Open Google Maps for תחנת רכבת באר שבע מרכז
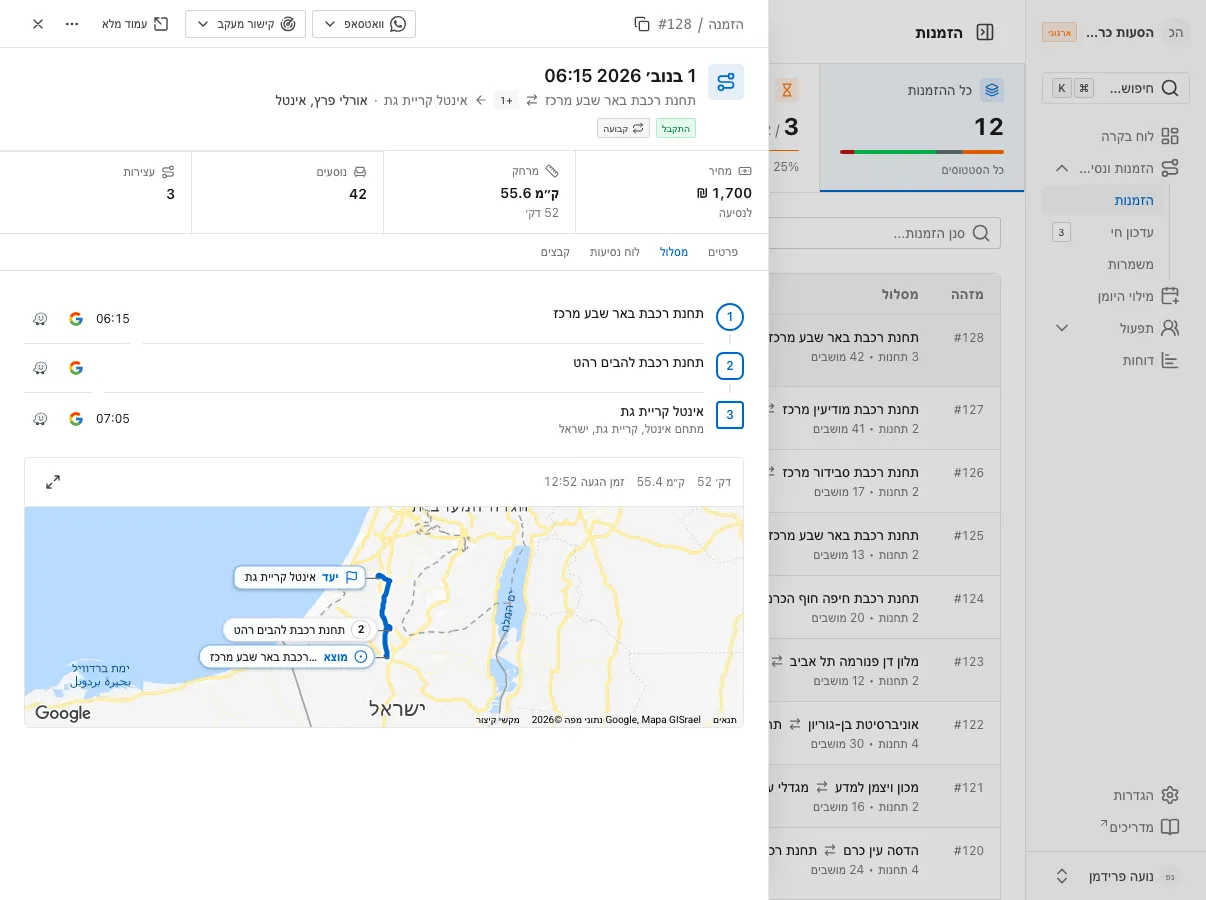The width and height of the screenshot is (1206, 900). [x=76, y=319]
